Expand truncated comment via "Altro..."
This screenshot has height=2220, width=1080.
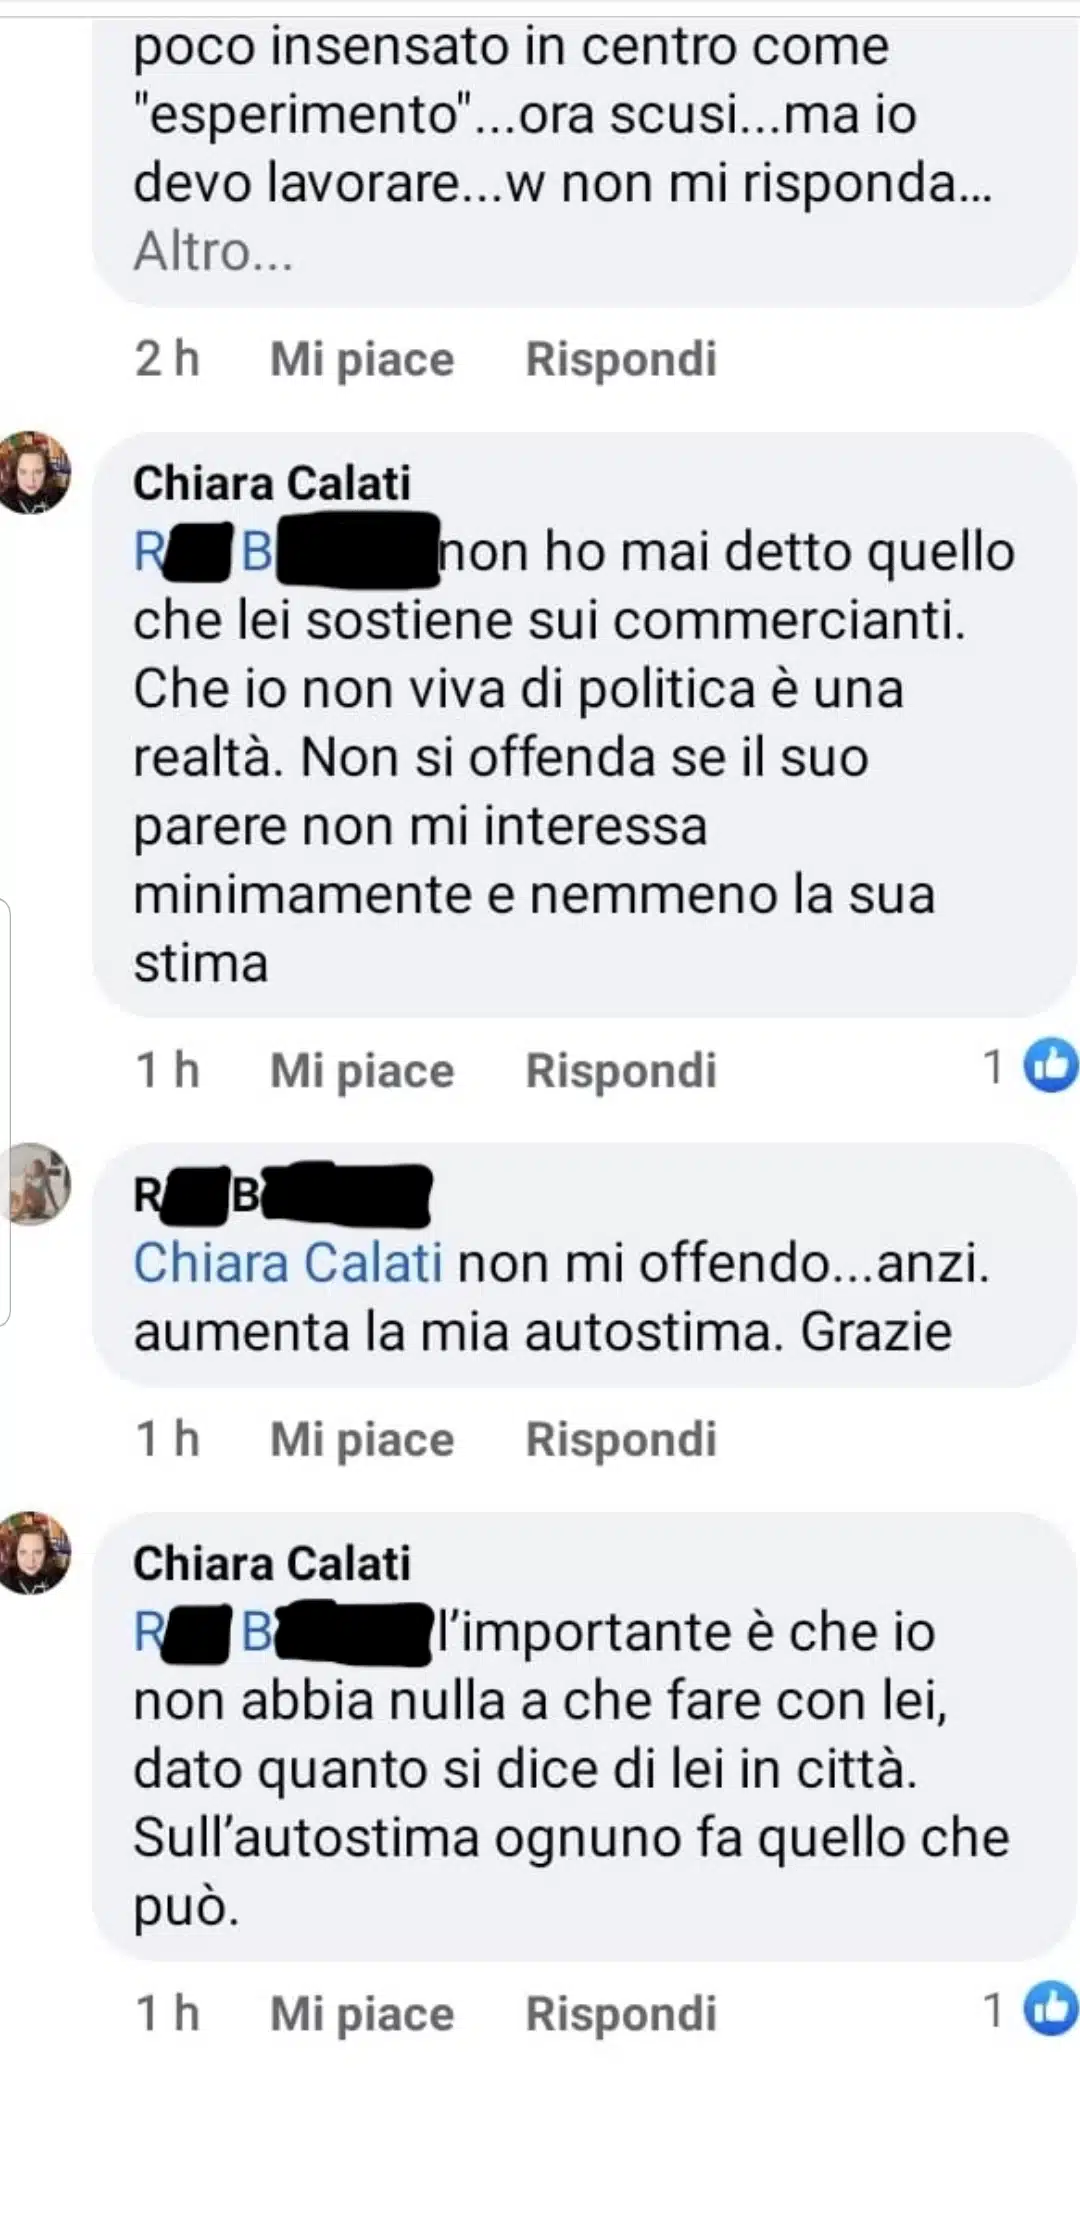[213, 251]
